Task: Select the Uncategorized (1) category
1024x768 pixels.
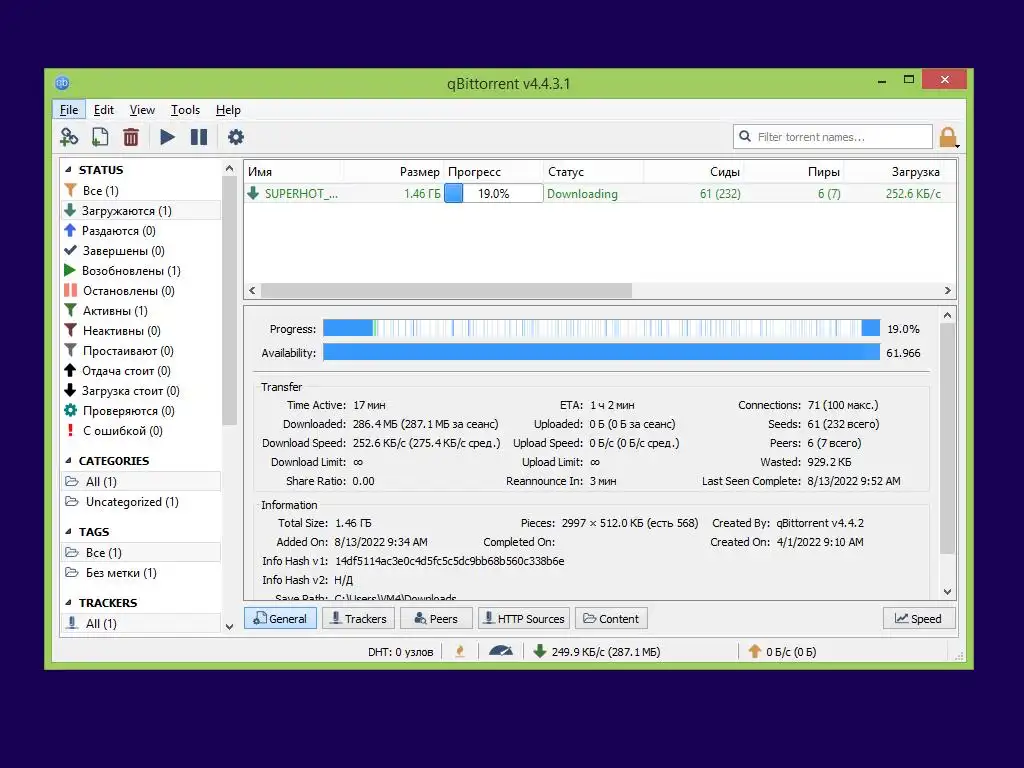Action: [x=140, y=502]
